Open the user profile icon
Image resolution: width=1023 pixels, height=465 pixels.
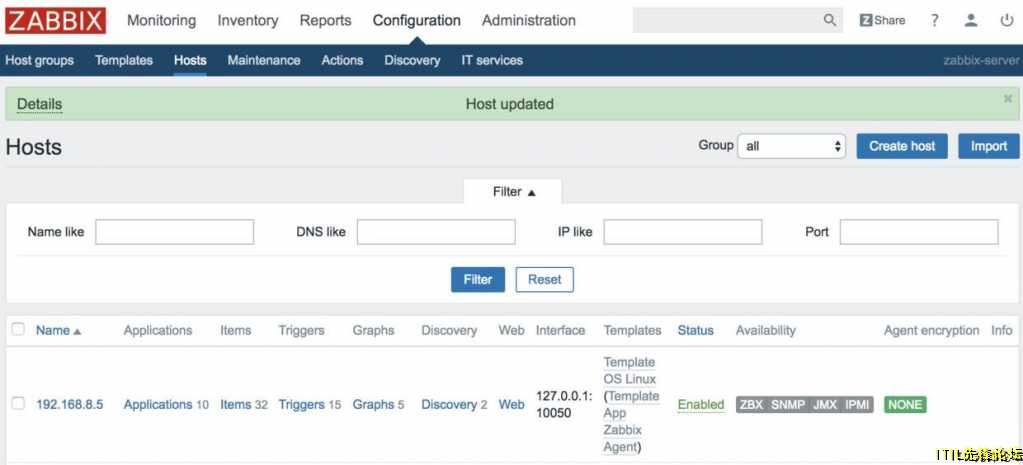pos(971,20)
